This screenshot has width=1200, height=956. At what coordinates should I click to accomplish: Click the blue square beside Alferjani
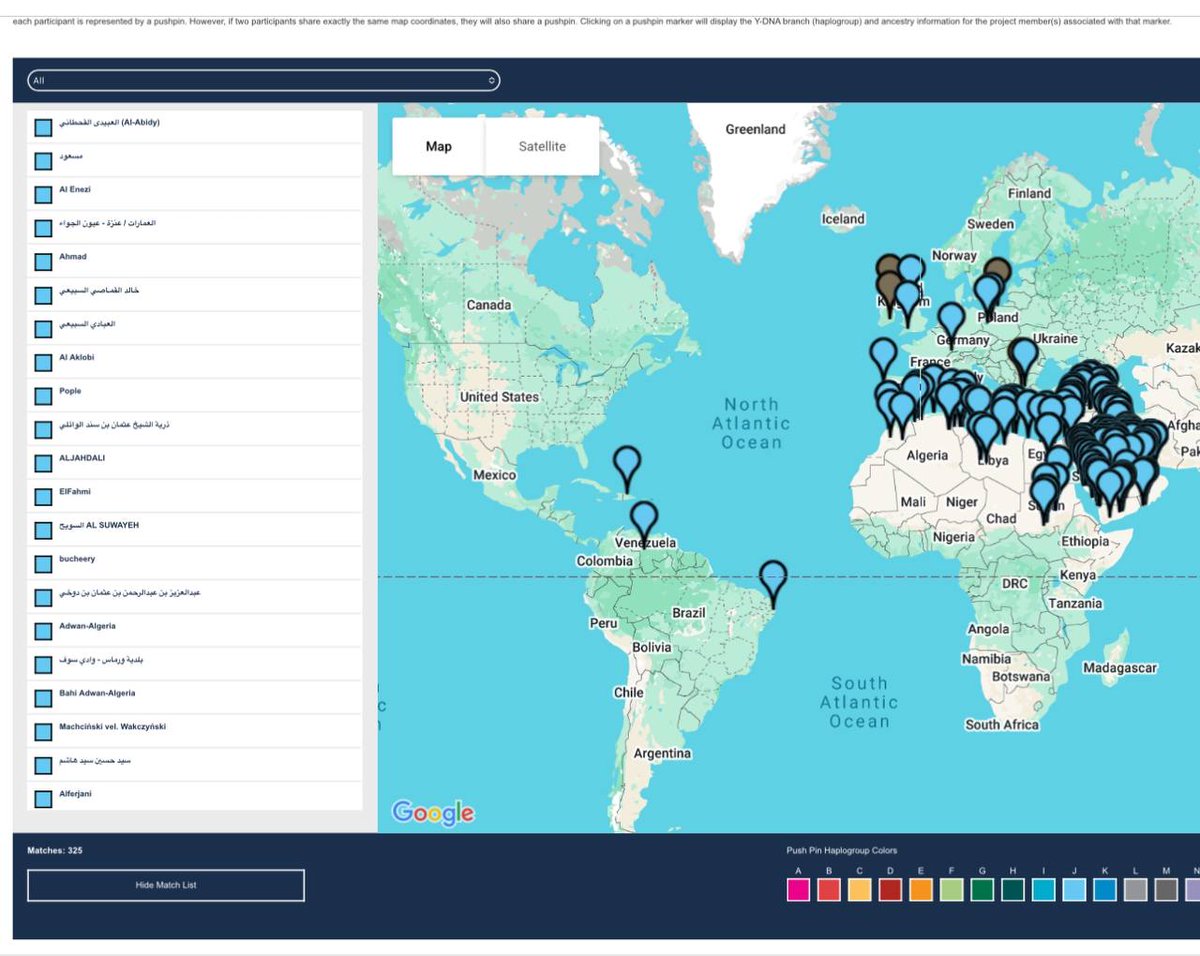point(43,799)
